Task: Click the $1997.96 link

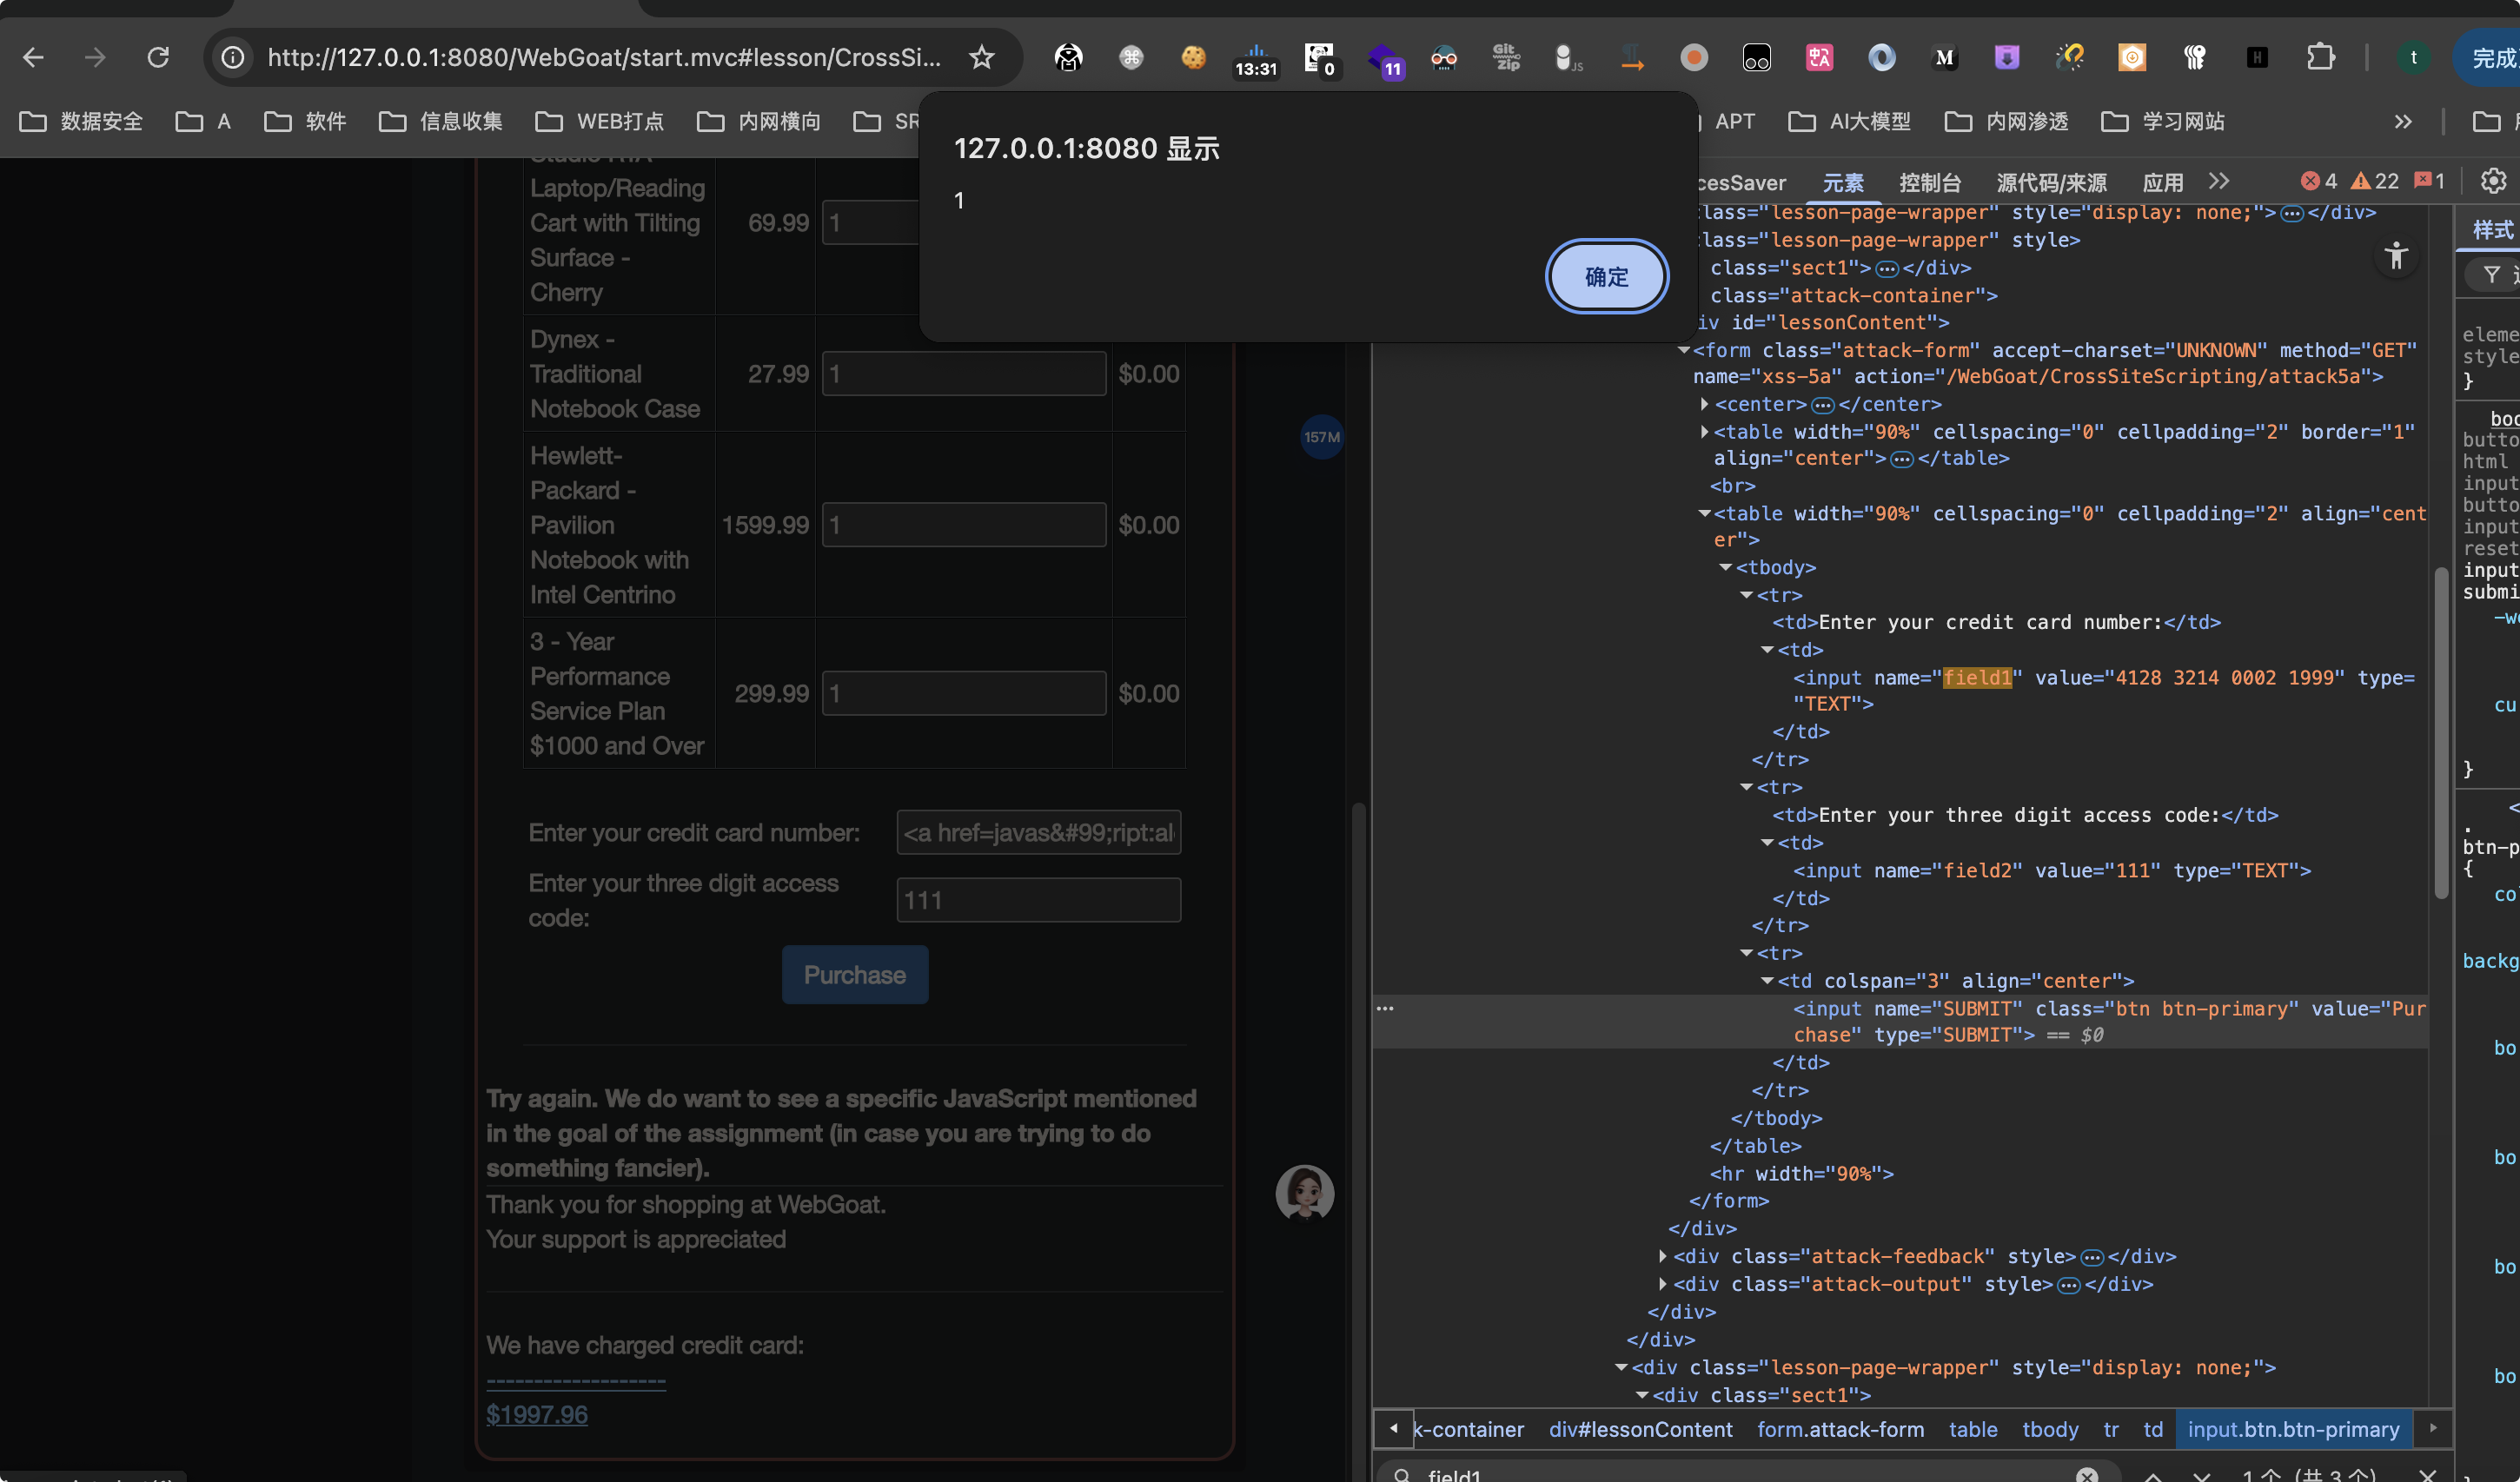Action: pyautogui.click(x=536, y=1414)
